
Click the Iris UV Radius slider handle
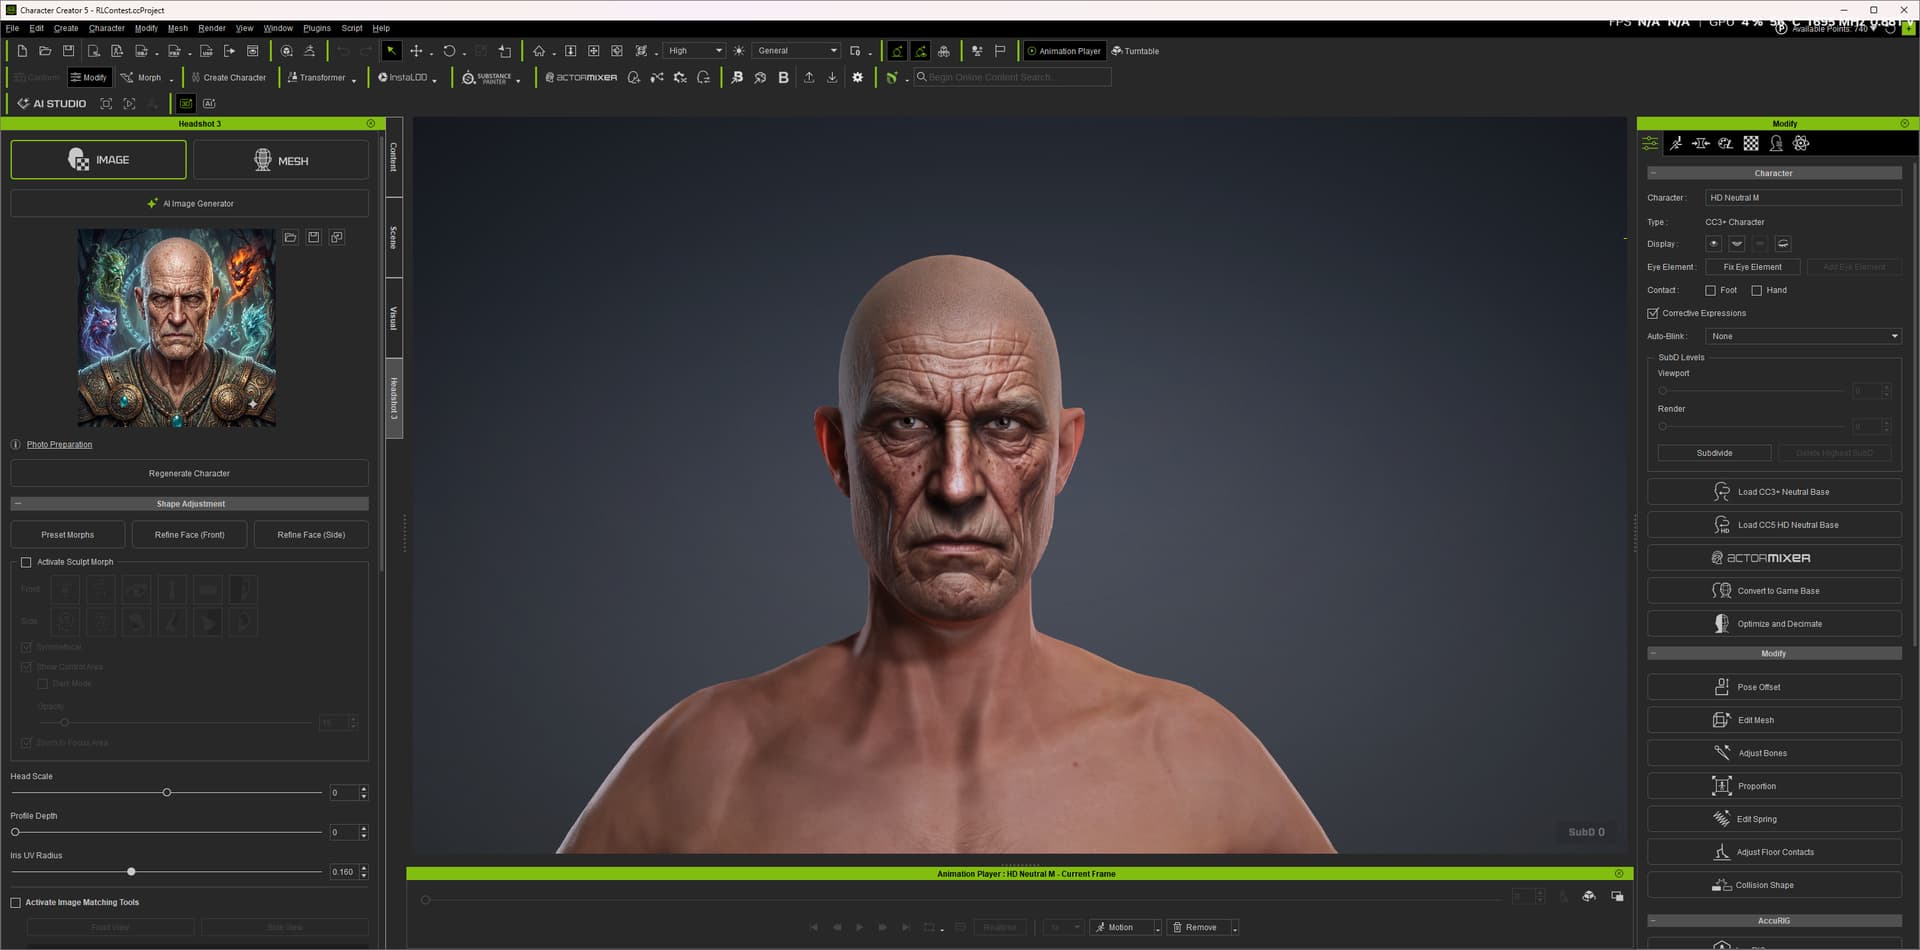131,872
